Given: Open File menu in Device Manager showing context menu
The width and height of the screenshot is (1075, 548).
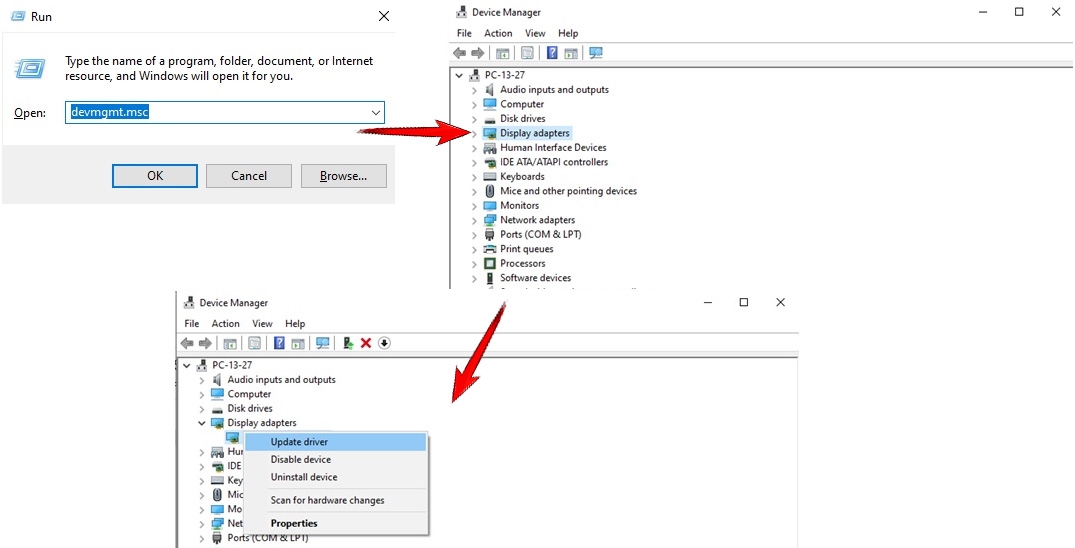Looking at the screenshot, I should click(192, 323).
